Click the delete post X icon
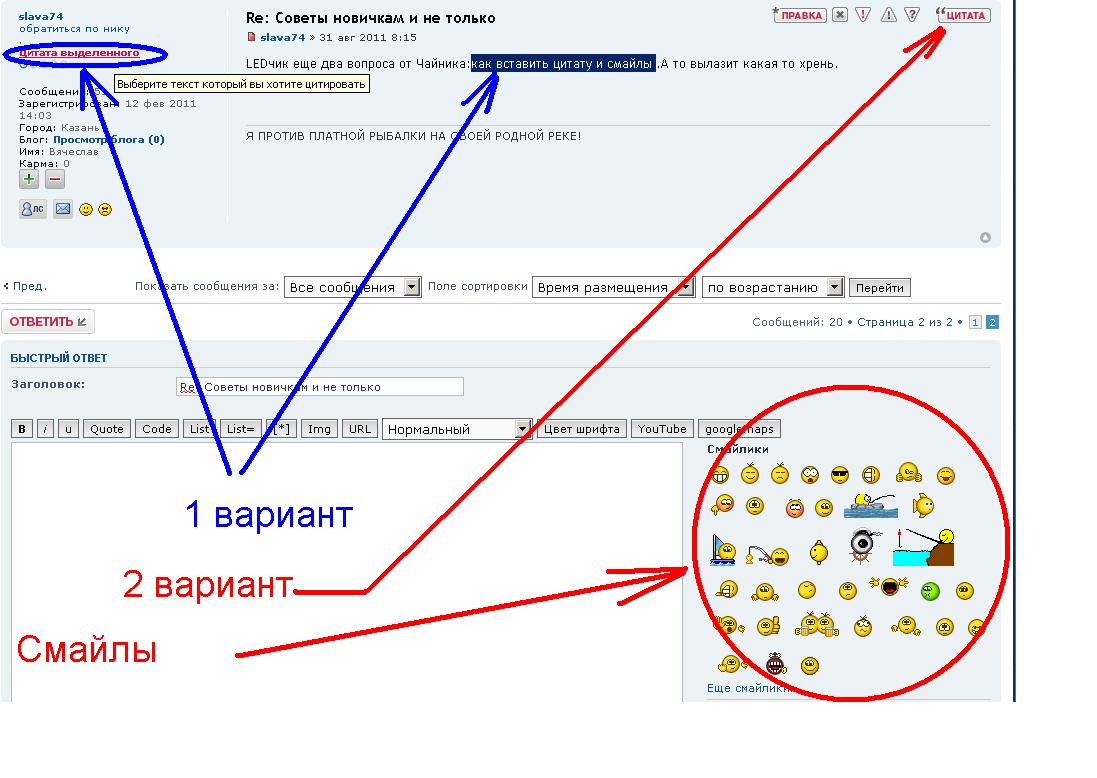 (x=840, y=15)
